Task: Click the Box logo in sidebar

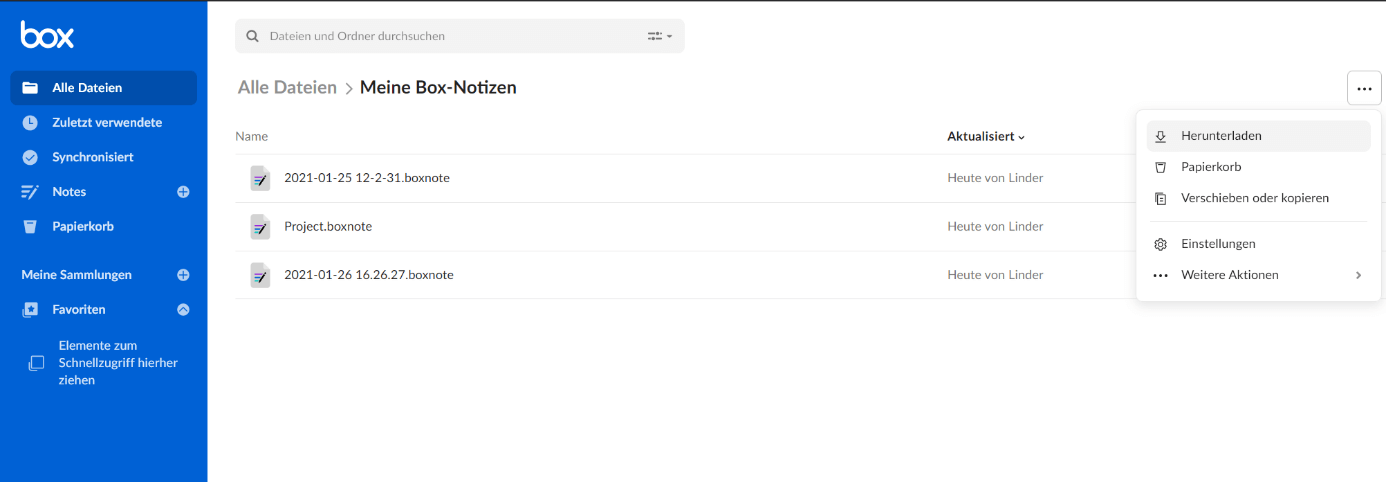Action: pos(47,35)
